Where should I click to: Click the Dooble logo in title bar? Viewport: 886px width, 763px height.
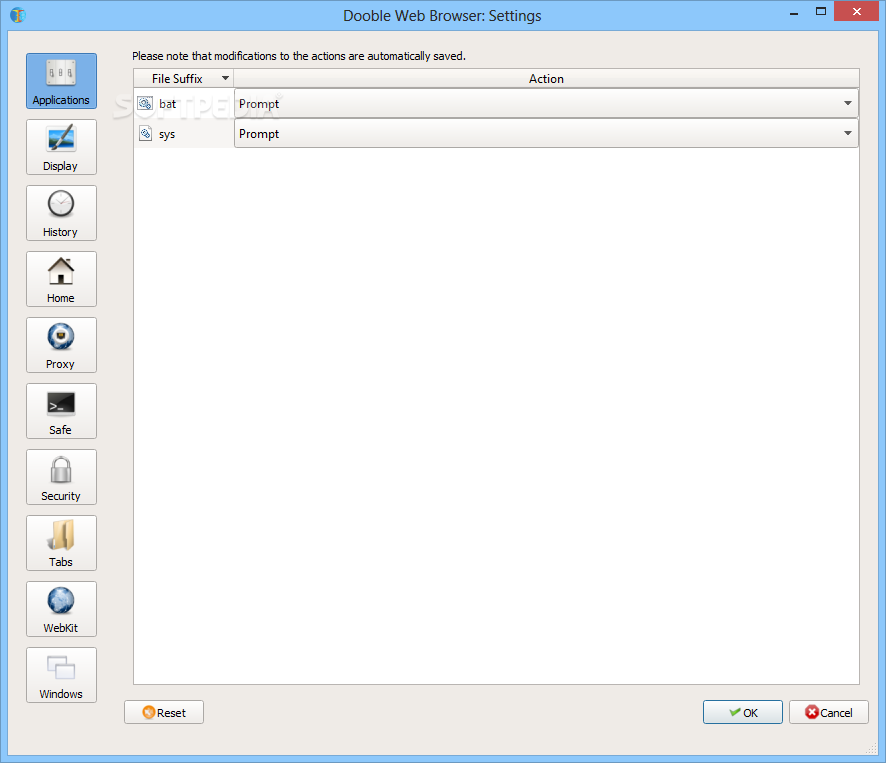click(18, 15)
